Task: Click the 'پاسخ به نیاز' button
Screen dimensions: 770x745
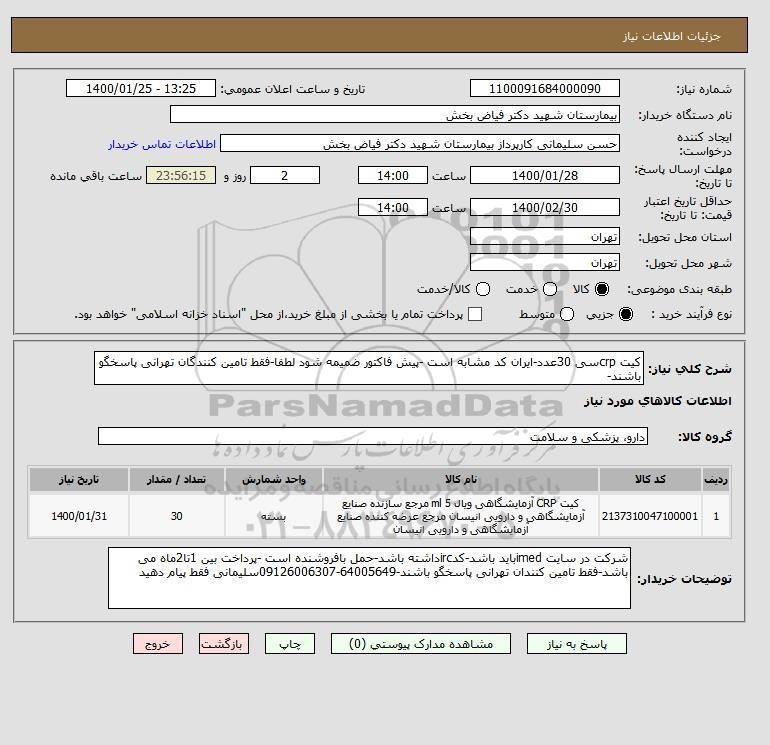Action: [577, 643]
